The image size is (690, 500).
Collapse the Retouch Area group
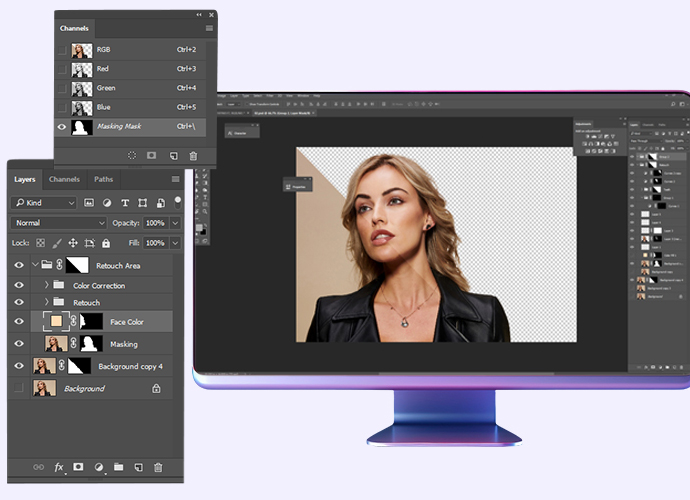coord(34,266)
